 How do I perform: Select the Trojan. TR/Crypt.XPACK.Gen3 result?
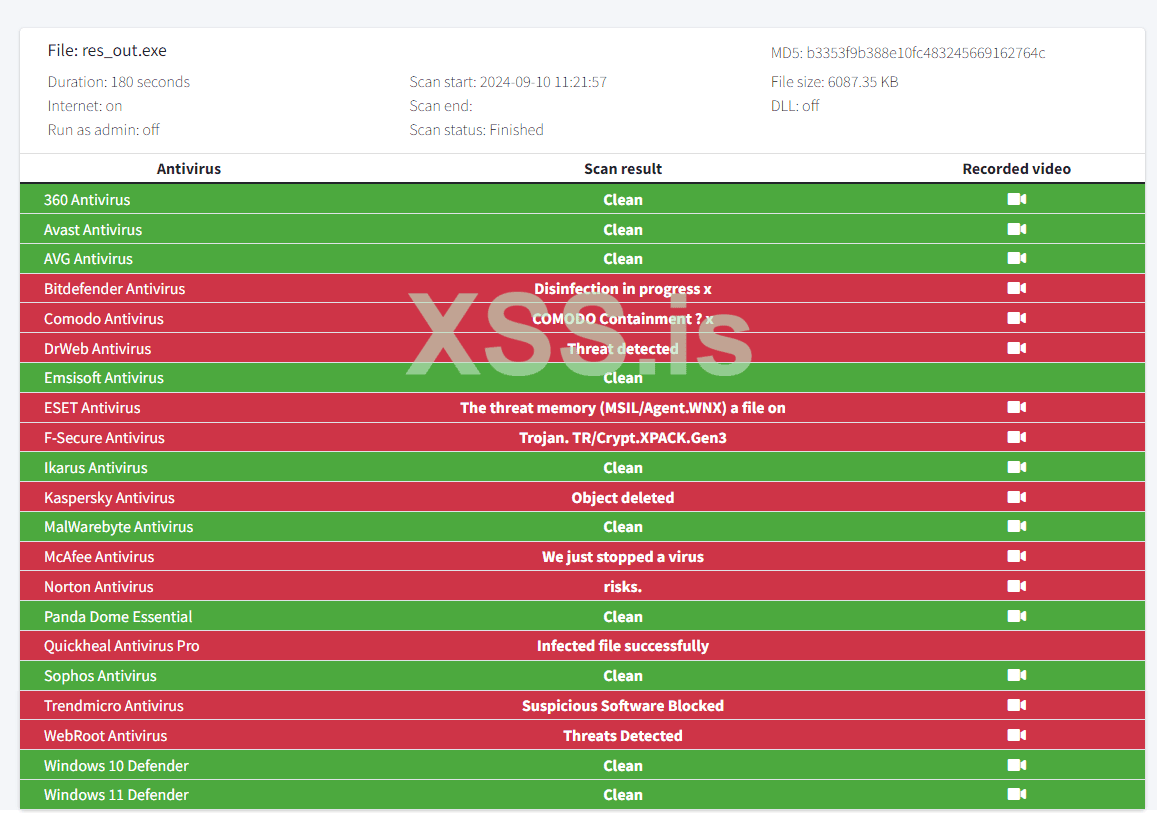(x=623, y=438)
